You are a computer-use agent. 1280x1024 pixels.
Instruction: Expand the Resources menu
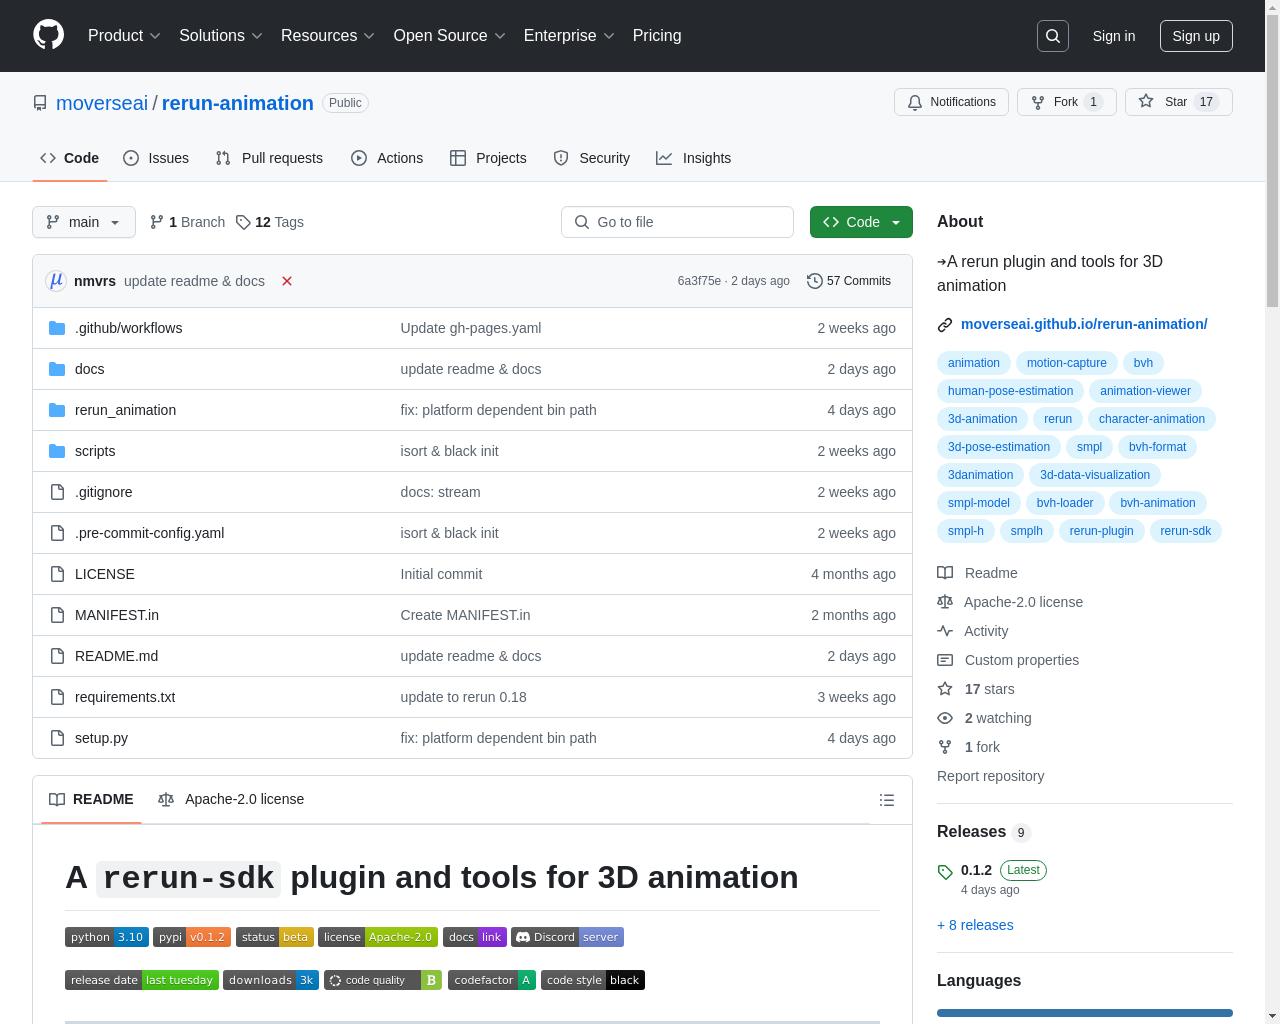(x=328, y=36)
